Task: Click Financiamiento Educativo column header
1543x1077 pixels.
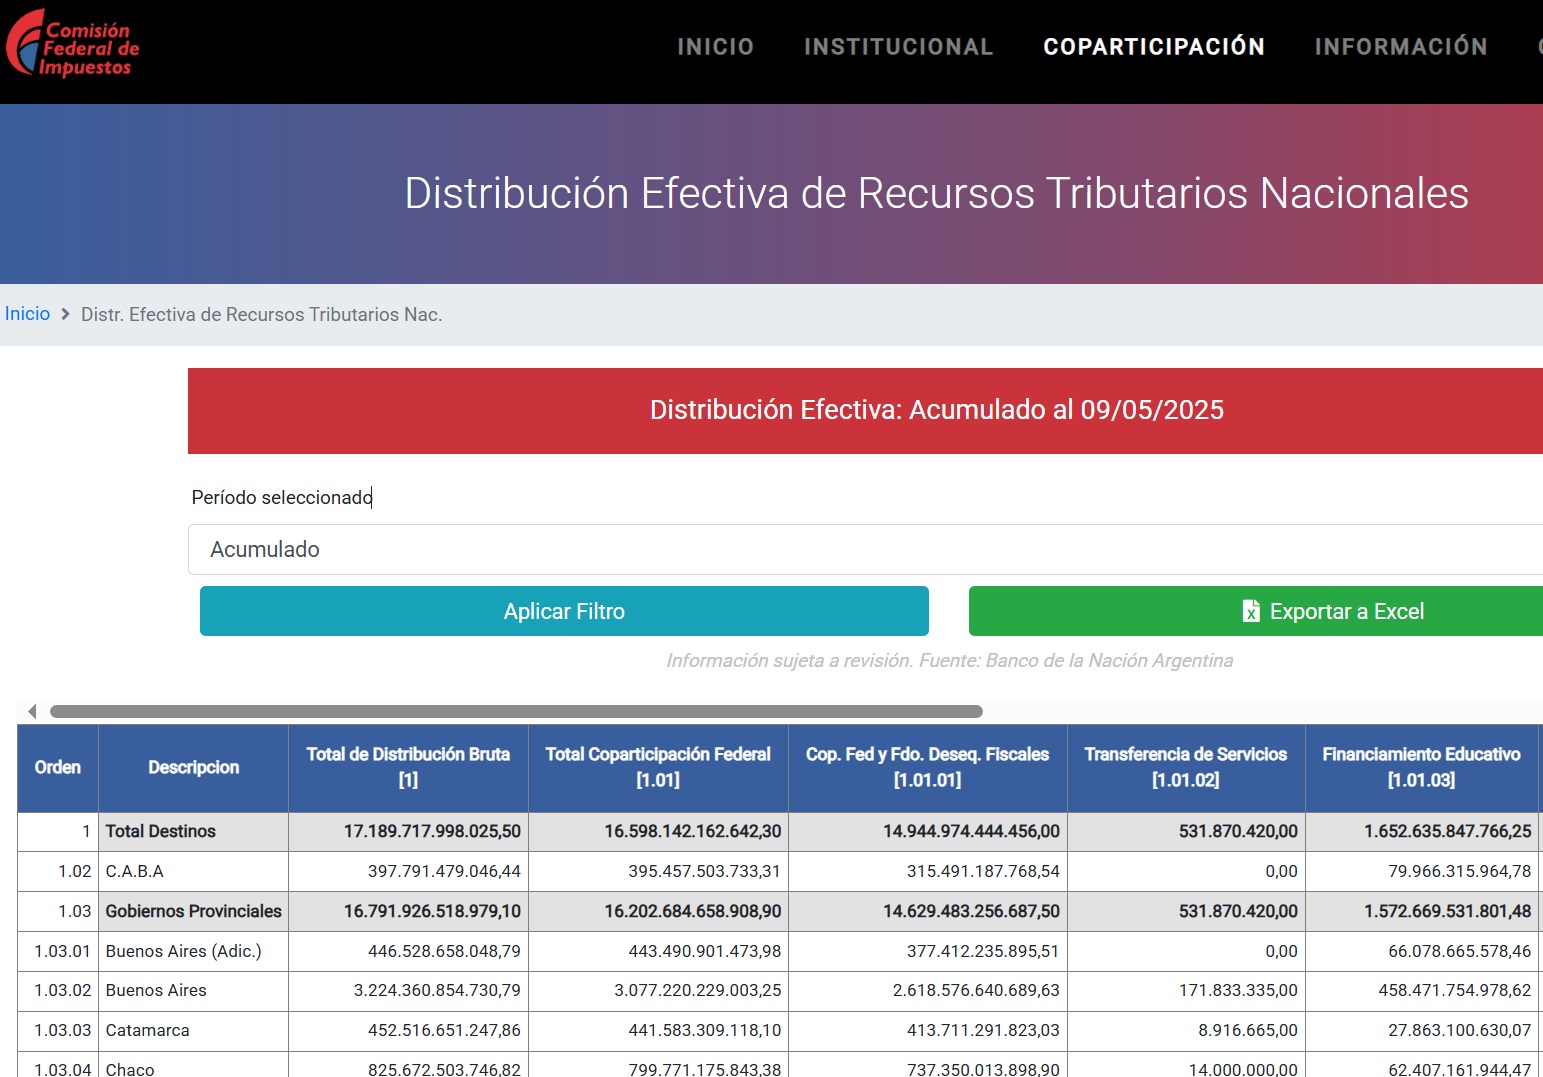Action: (x=1421, y=767)
